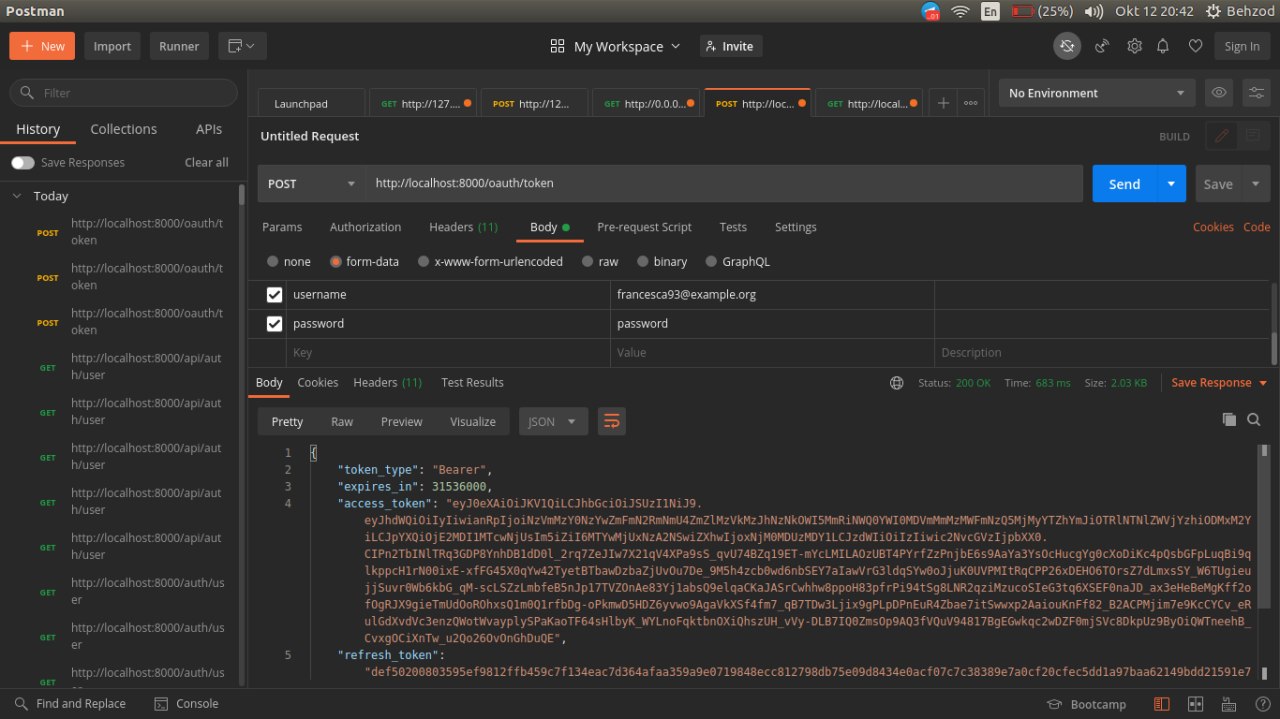The image size is (1280, 719).
Task: Click the edit pencil icon beside BUILD
Action: (x=1221, y=136)
